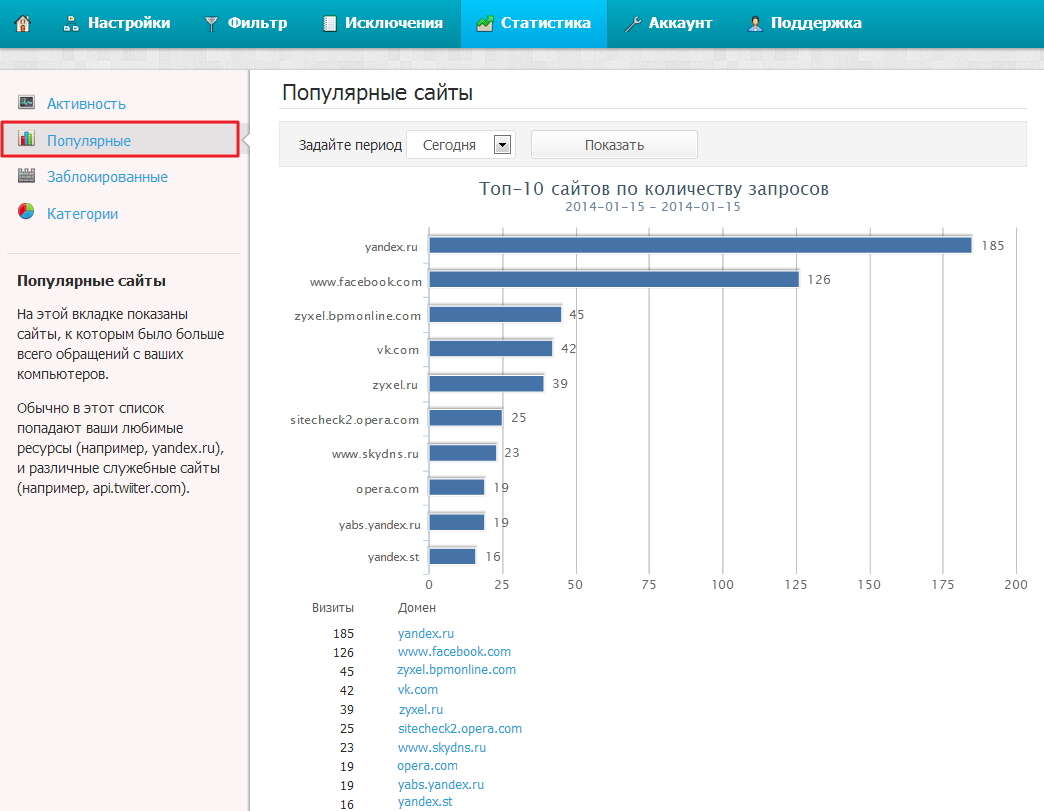Click the funnel icon next to Фильтр
This screenshot has height=811, width=1044.
point(212,24)
